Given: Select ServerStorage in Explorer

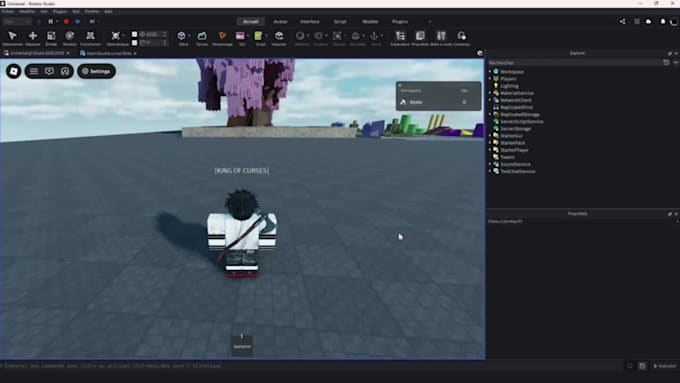Looking at the screenshot, I should 515,129.
